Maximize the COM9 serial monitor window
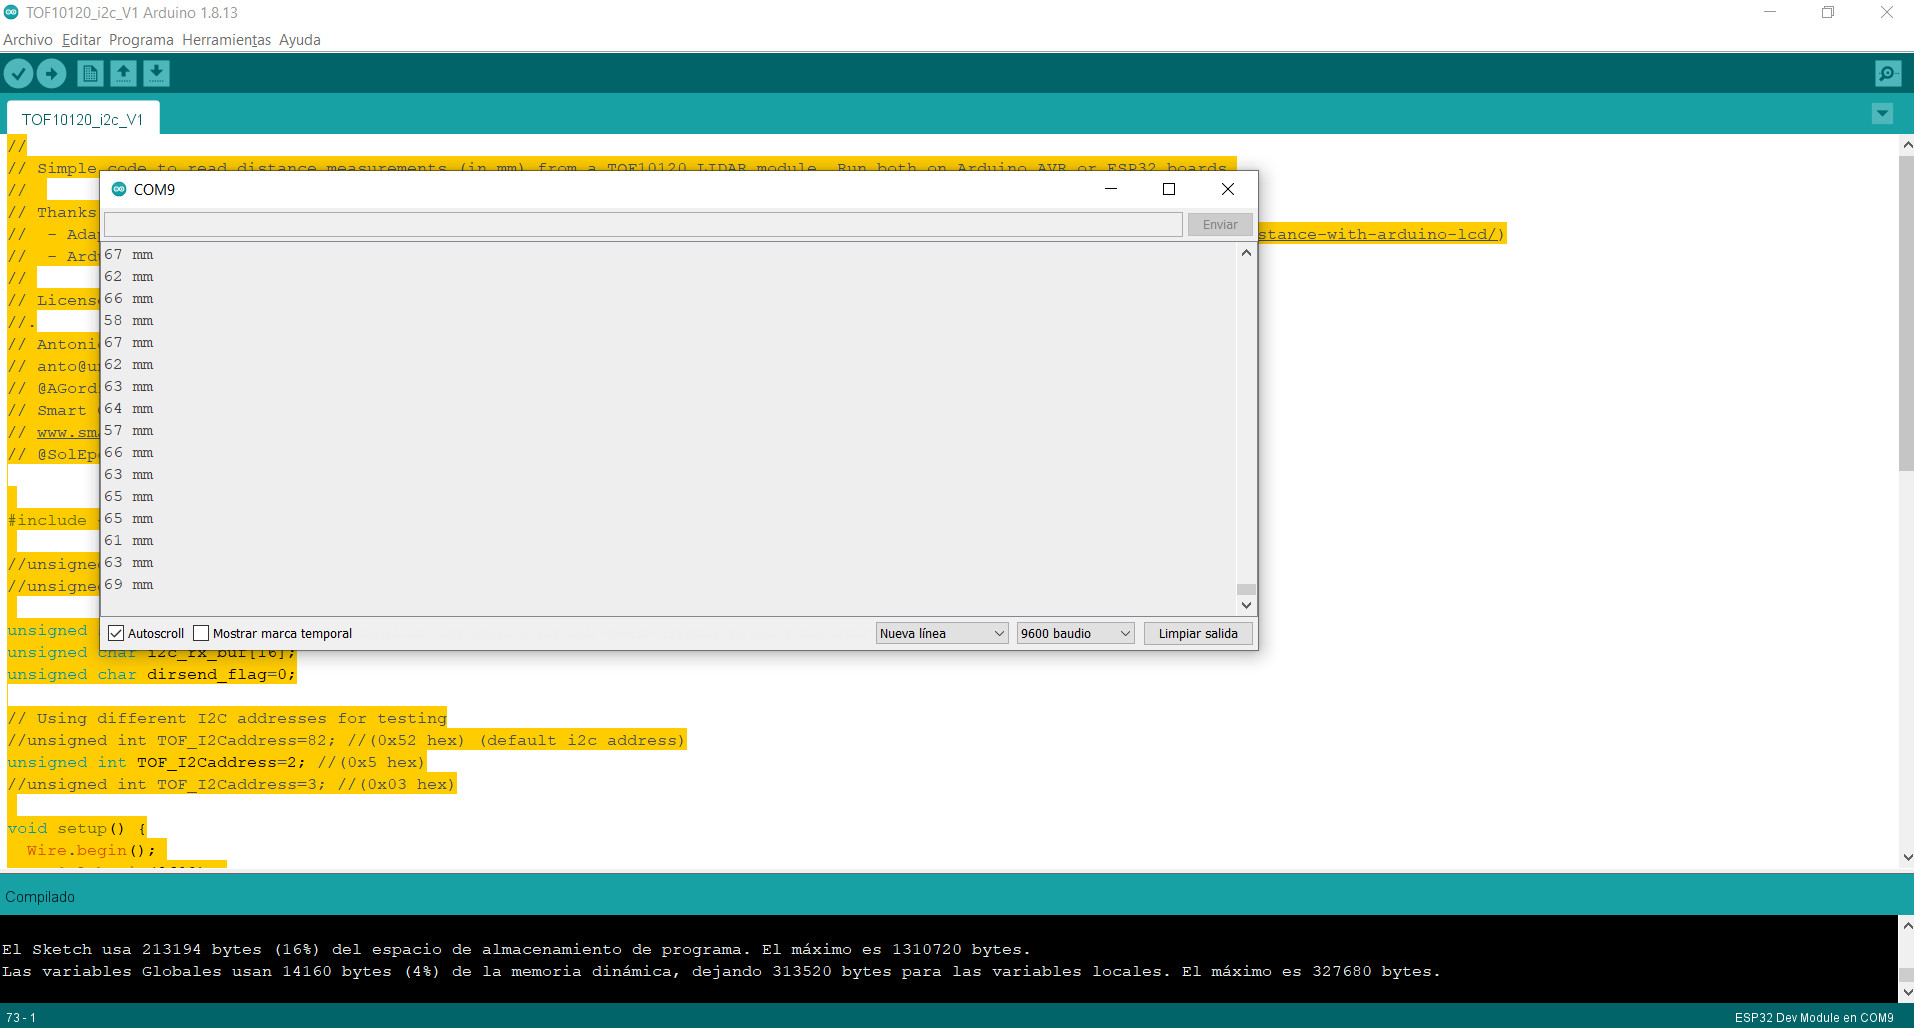 coord(1168,189)
